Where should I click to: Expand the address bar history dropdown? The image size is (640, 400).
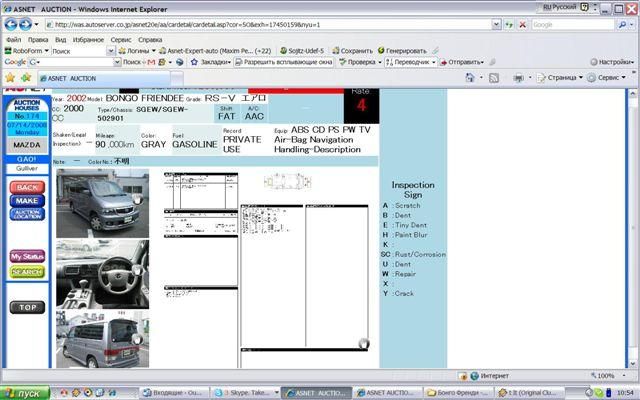pyautogui.click(x=496, y=25)
